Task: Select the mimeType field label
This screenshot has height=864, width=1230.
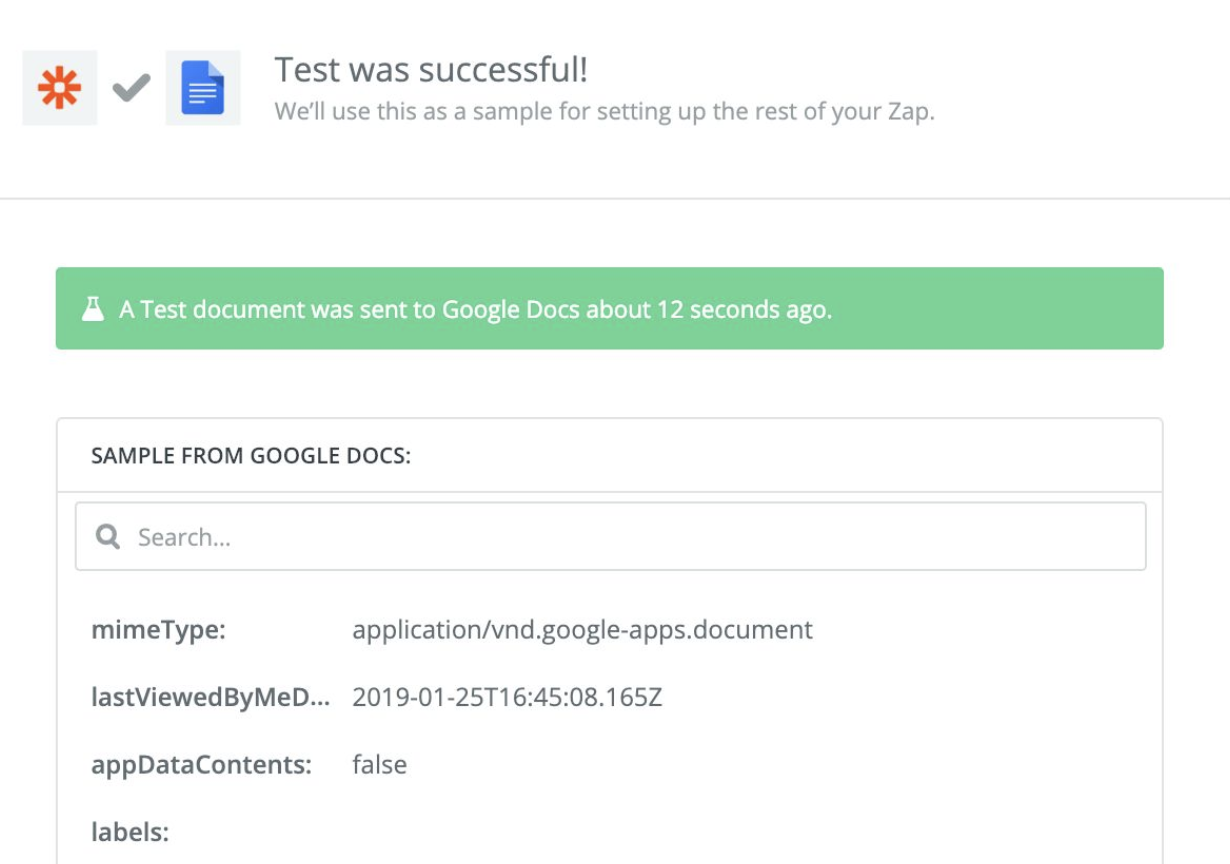Action: pyautogui.click(x=159, y=630)
